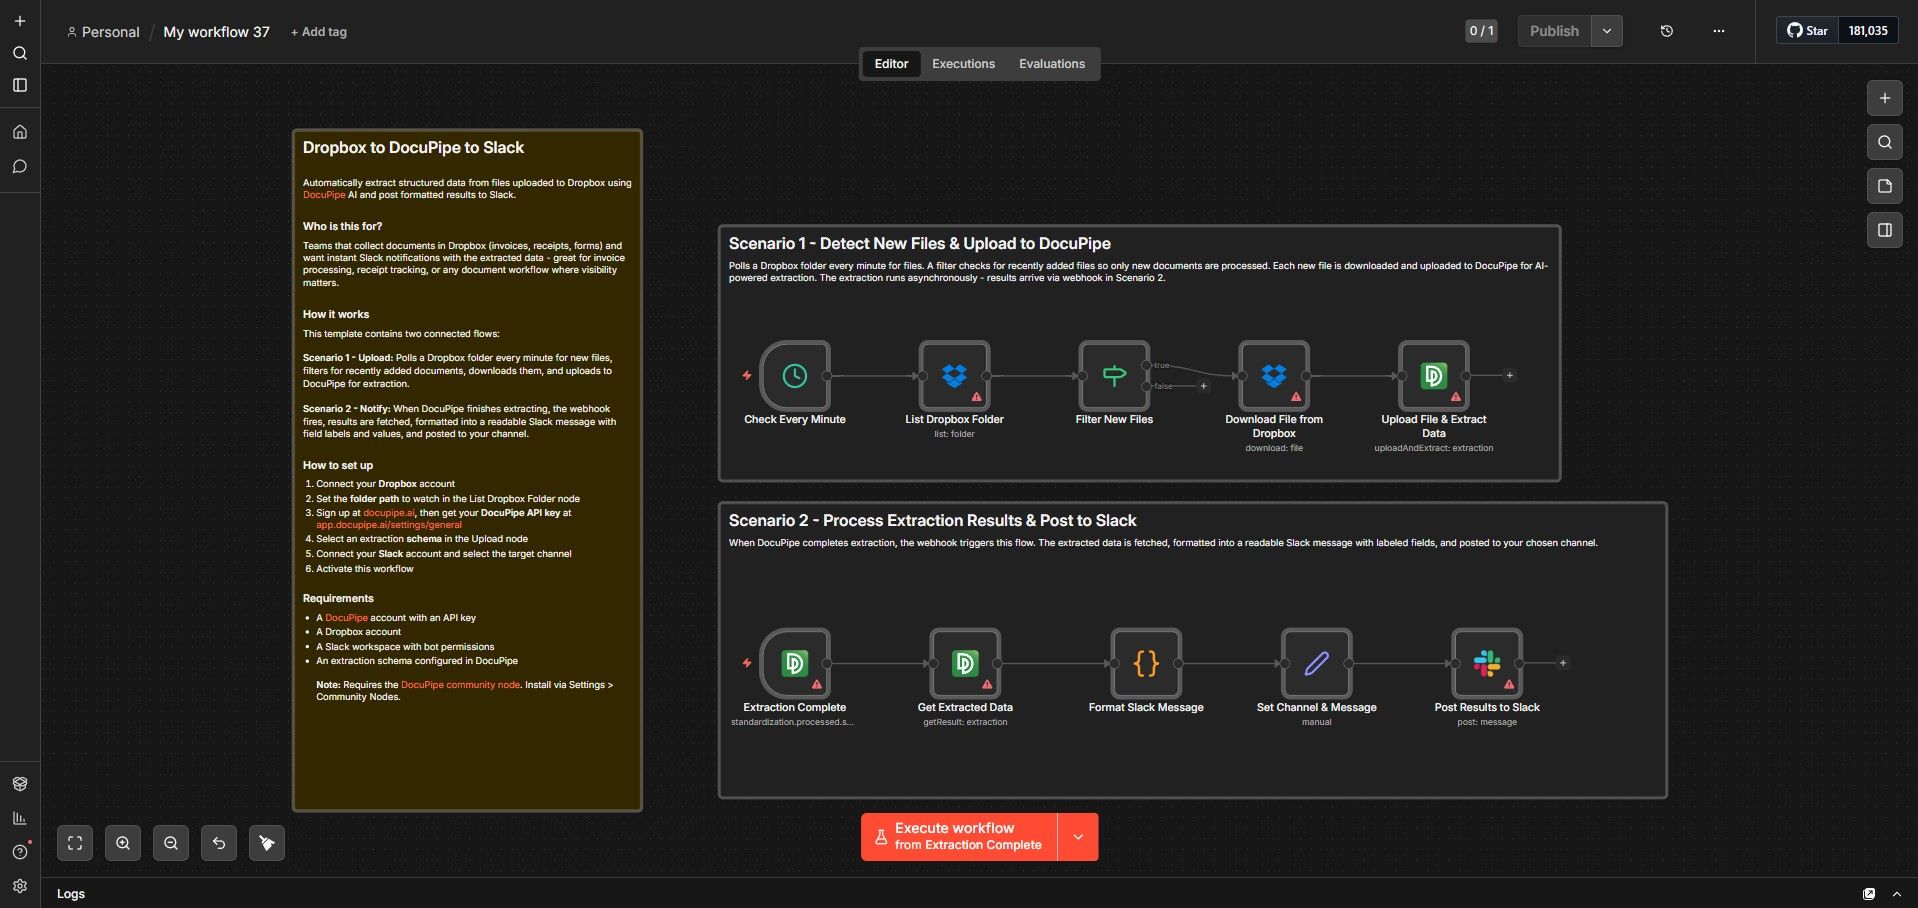This screenshot has height=908, width=1918.
Task: Open the List Dropbox Folder node
Action: pyautogui.click(x=954, y=377)
